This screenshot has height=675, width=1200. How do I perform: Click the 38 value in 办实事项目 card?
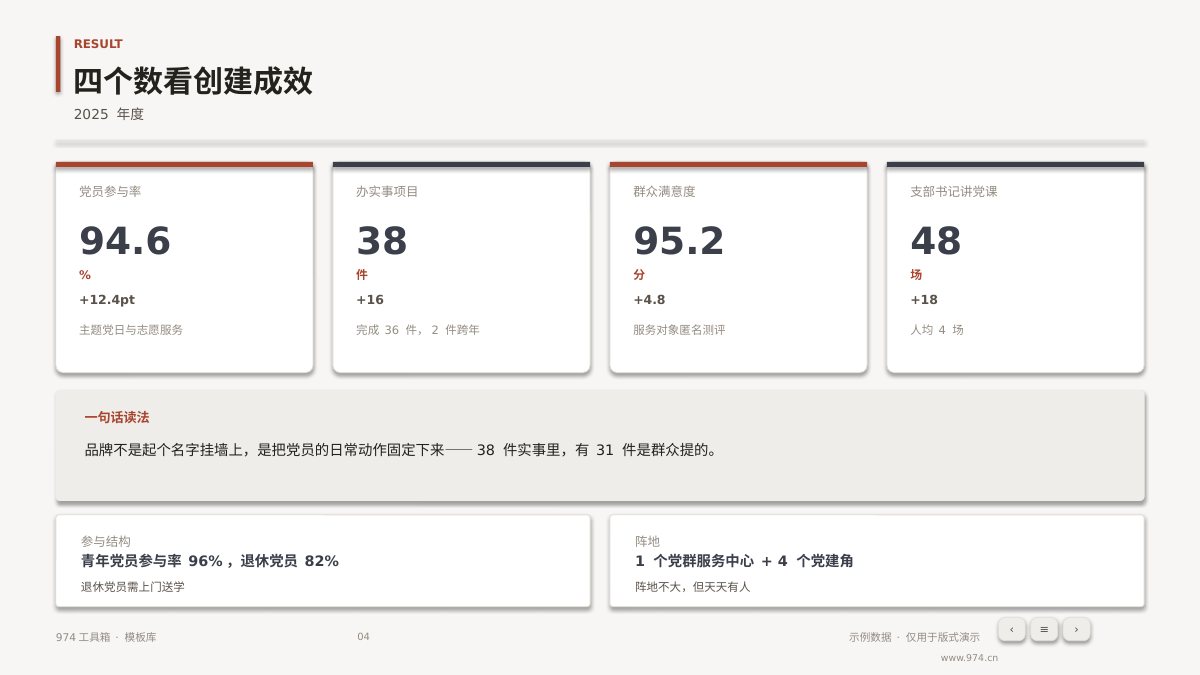(x=382, y=241)
